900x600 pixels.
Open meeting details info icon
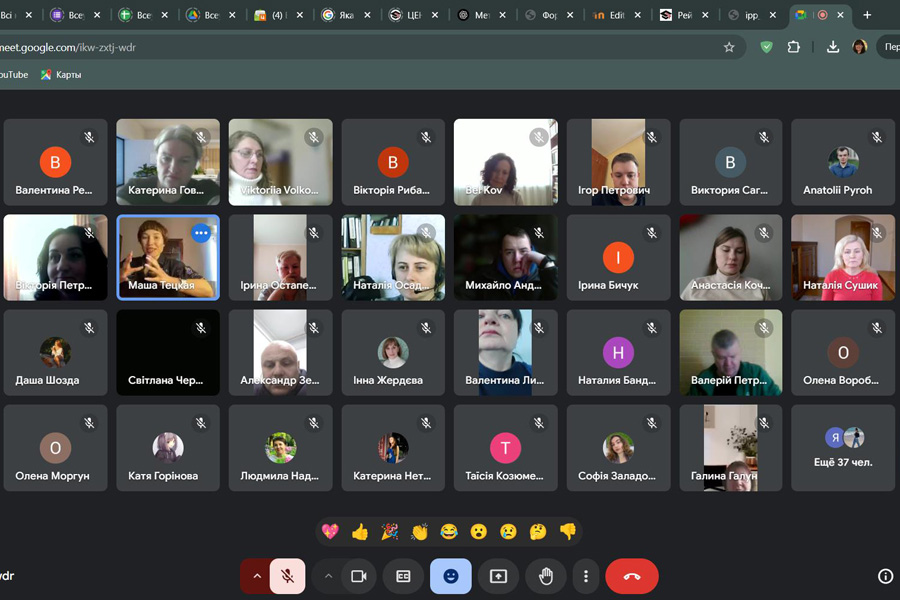886,576
